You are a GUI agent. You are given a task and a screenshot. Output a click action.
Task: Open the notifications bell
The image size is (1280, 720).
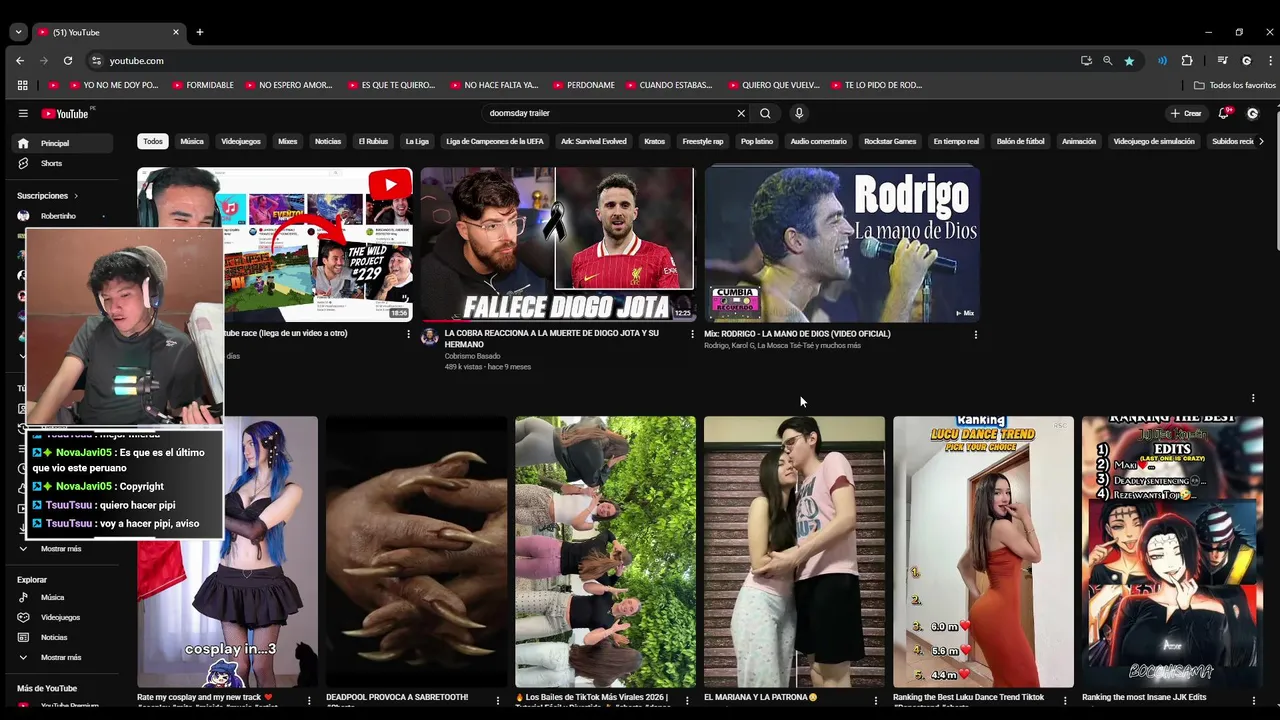(1224, 113)
